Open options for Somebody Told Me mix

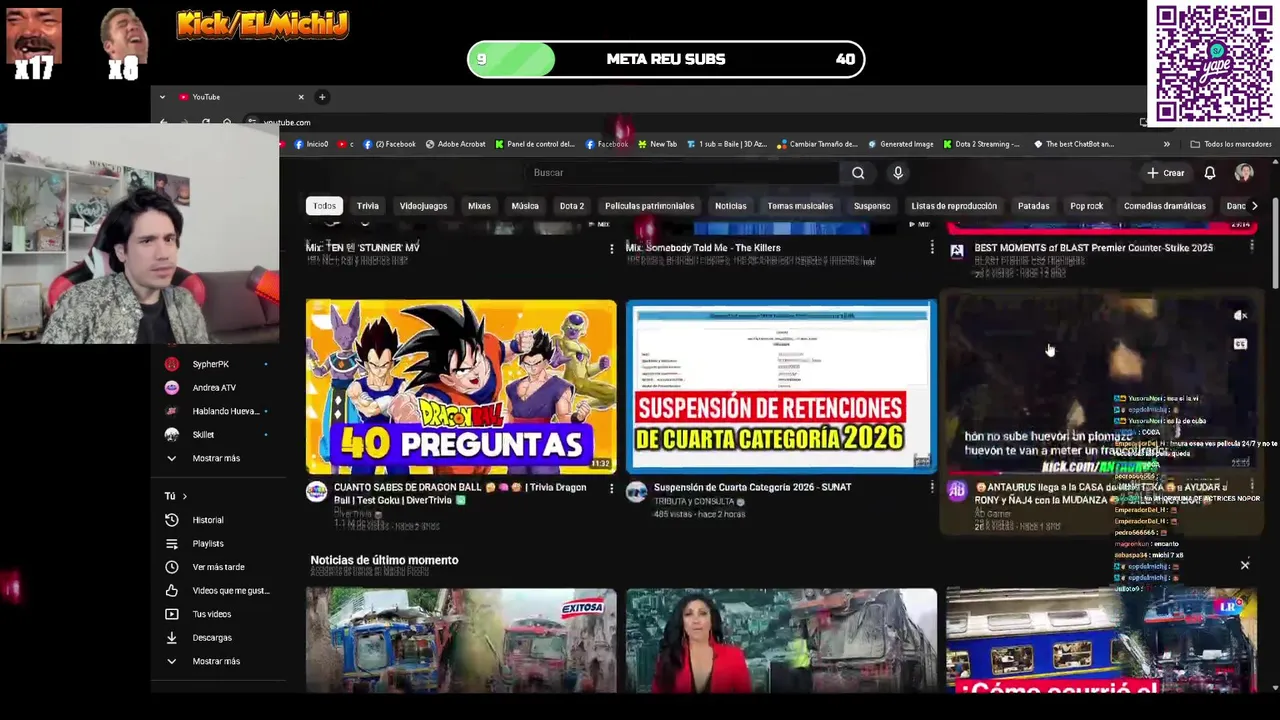(931, 248)
